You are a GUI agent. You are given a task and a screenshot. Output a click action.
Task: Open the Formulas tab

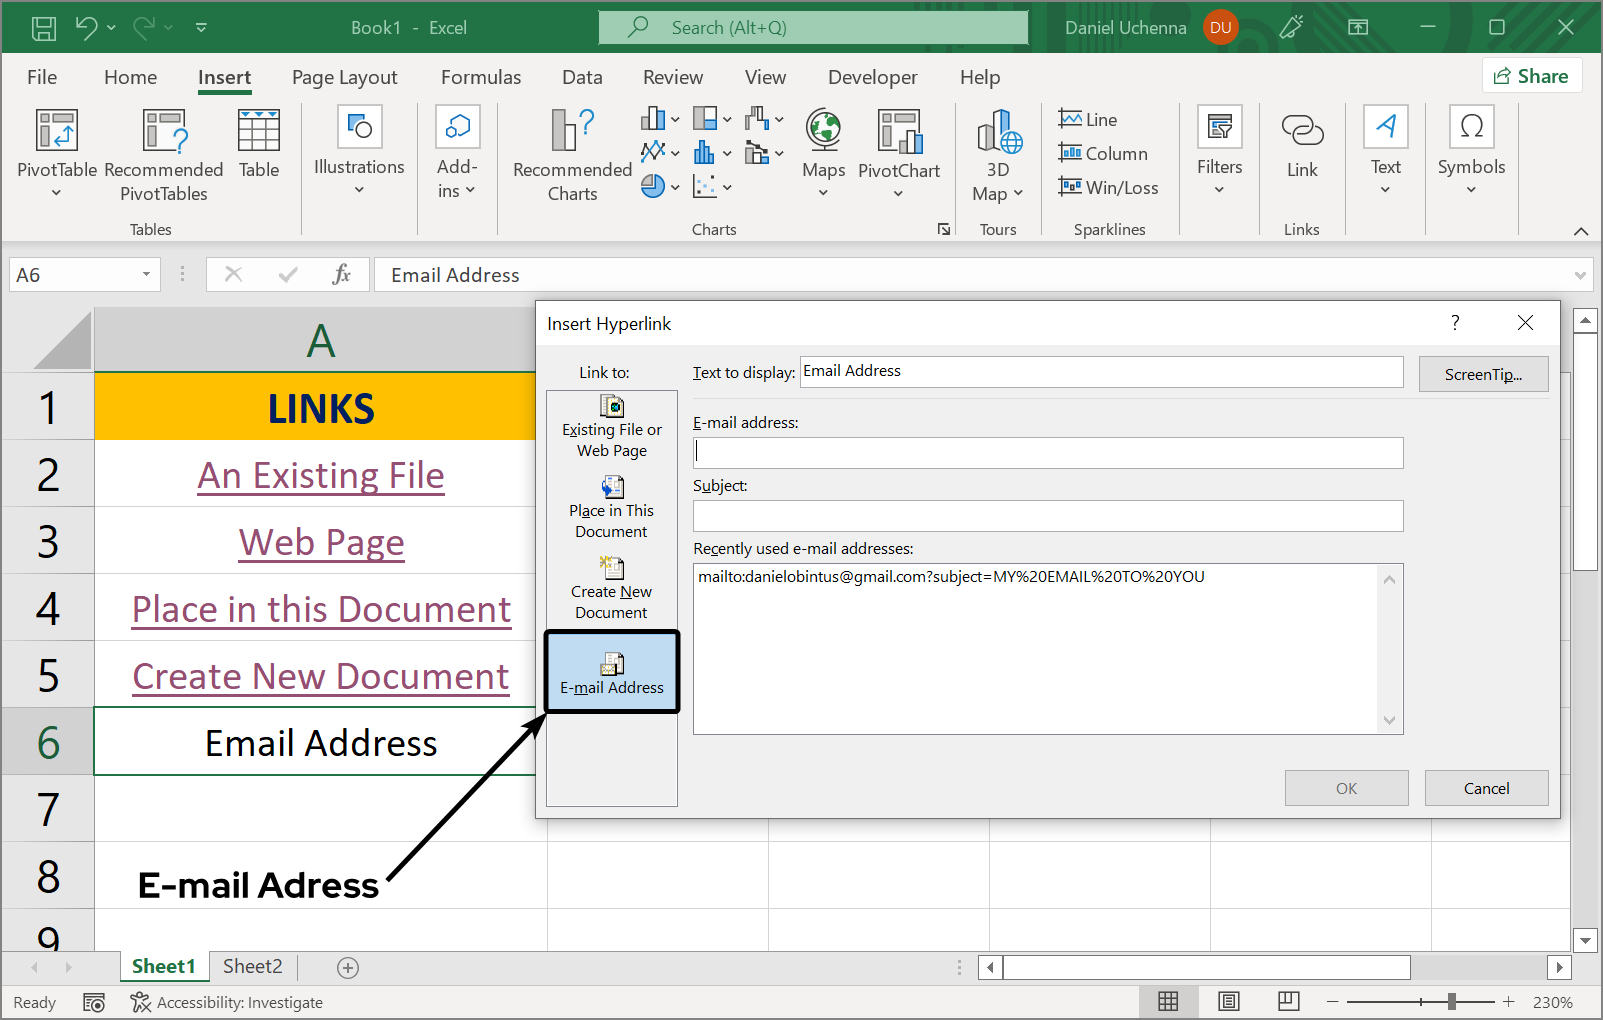(x=481, y=77)
